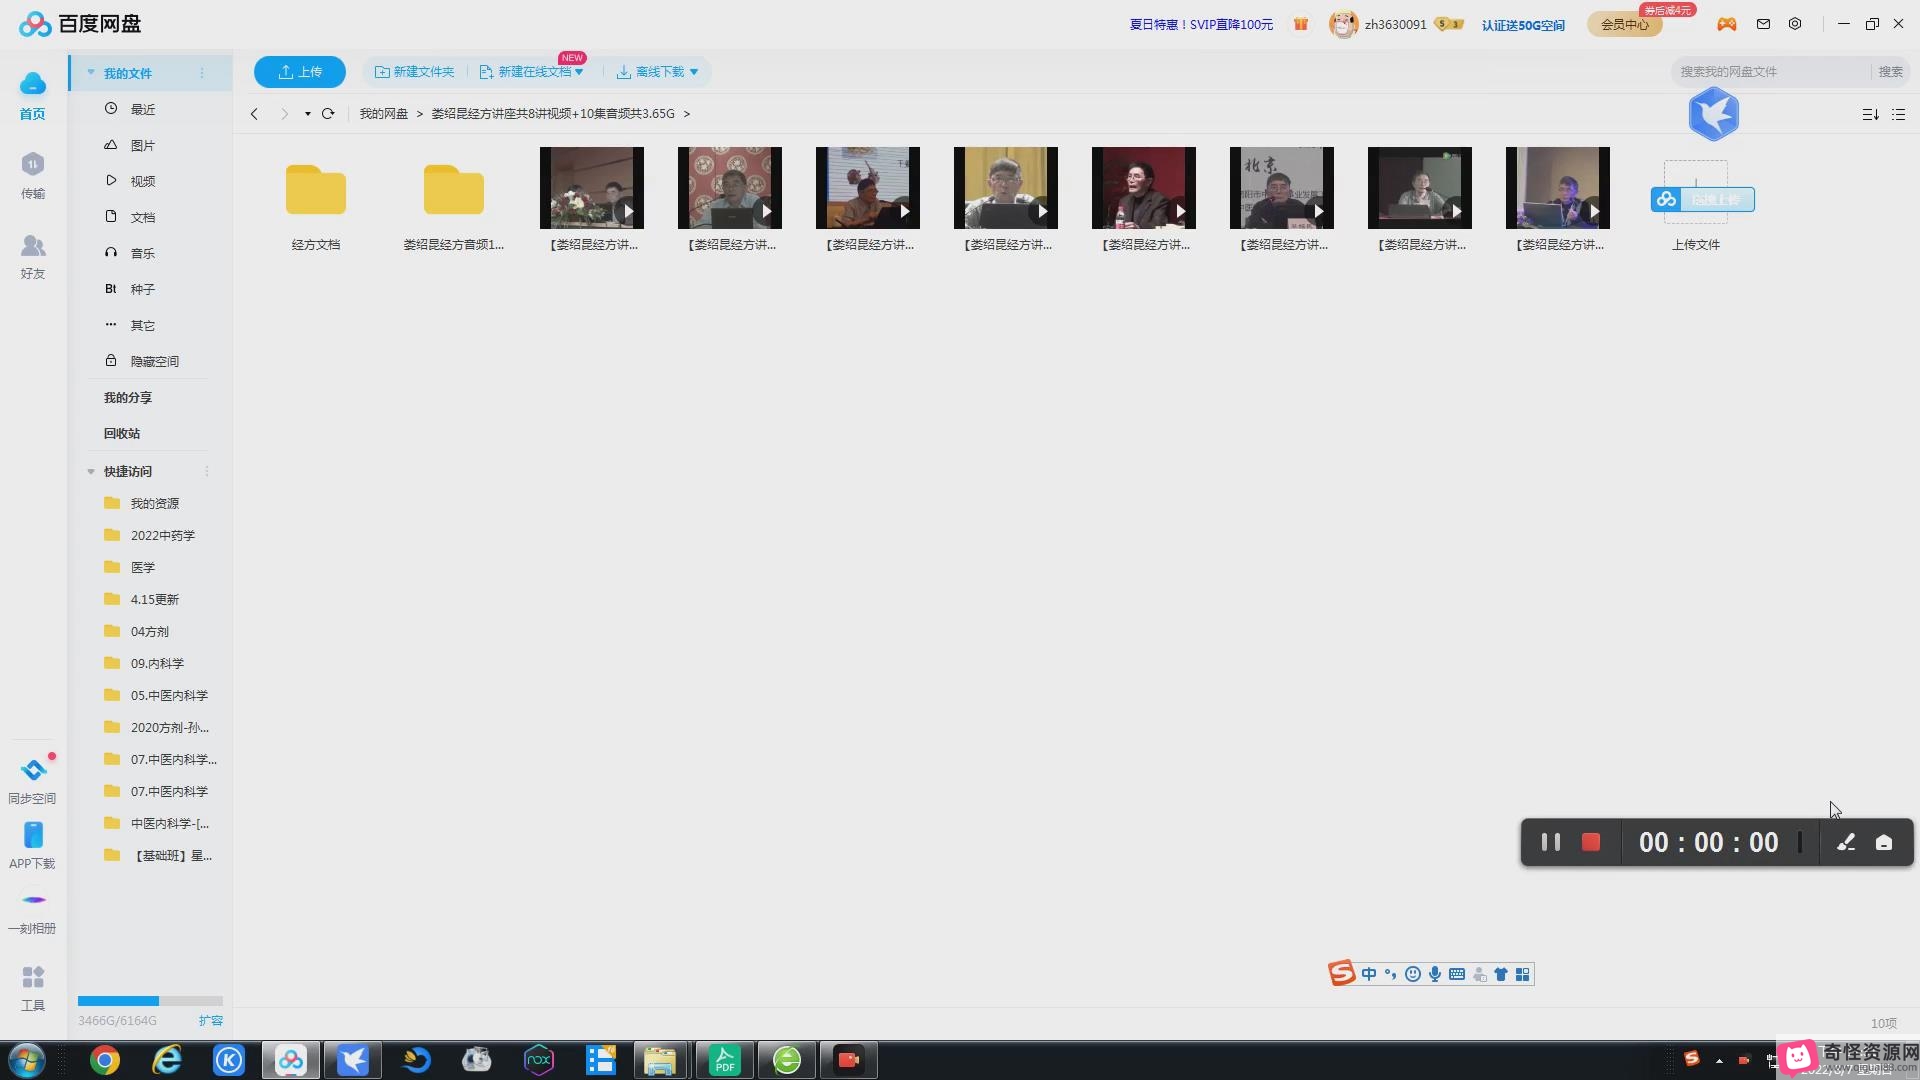
Task: Open the sort order icon
Action: tap(1870, 115)
